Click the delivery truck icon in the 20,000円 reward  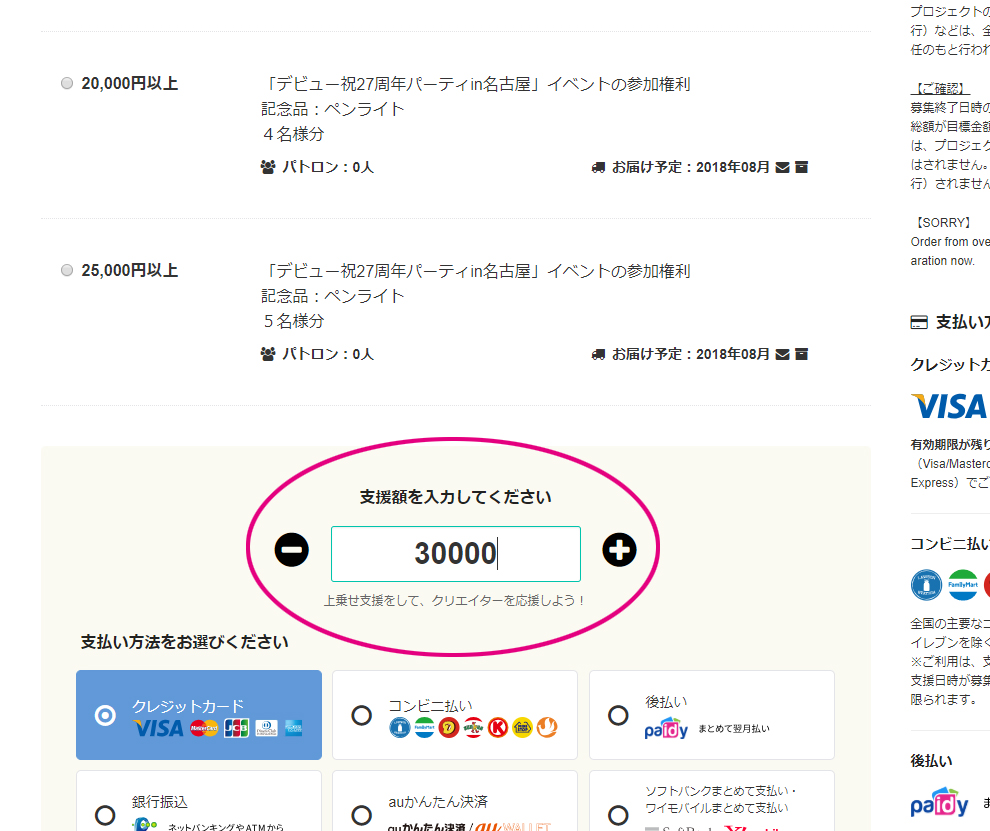pos(598,167)
